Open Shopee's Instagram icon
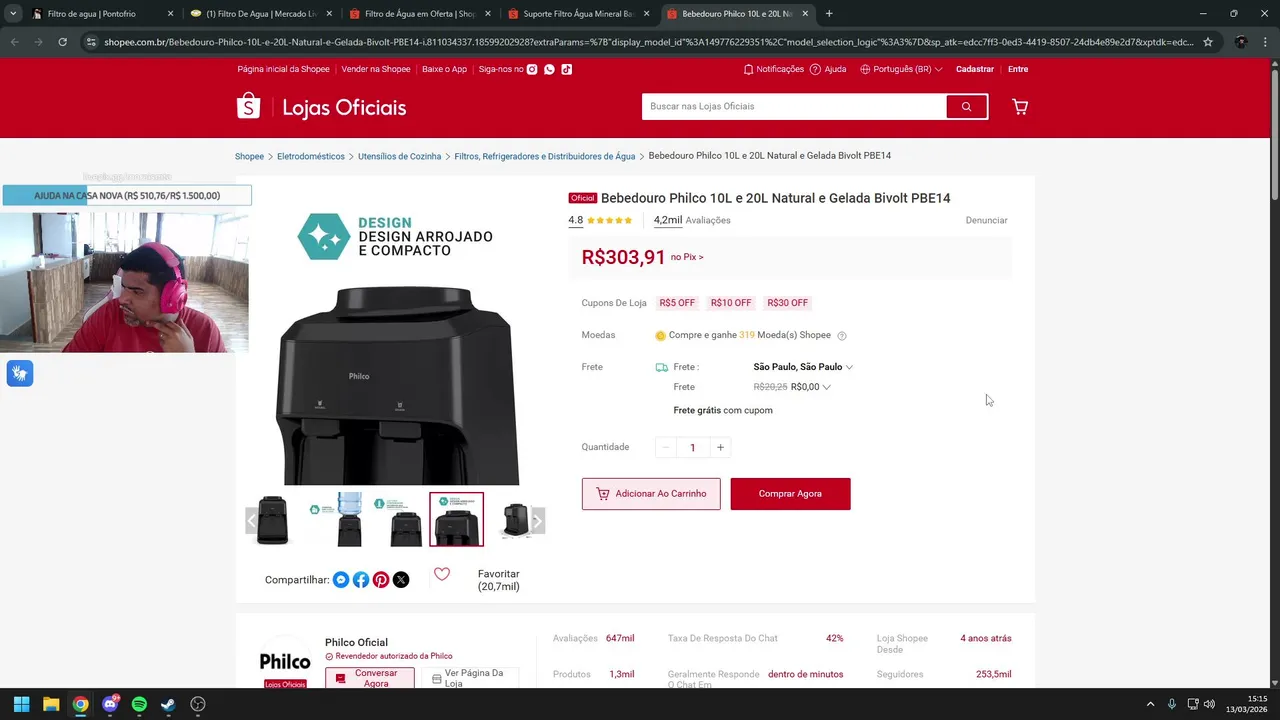The width and height of the screenshot is (1280, 720). (533, 69)
